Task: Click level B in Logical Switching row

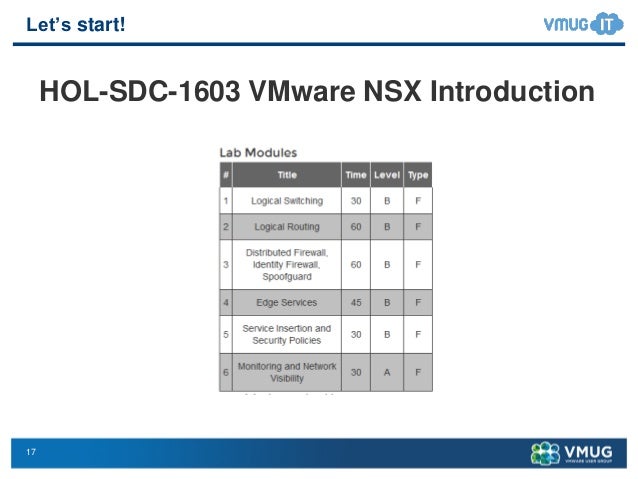Action: pyautogui.click(x=387, y=201)
